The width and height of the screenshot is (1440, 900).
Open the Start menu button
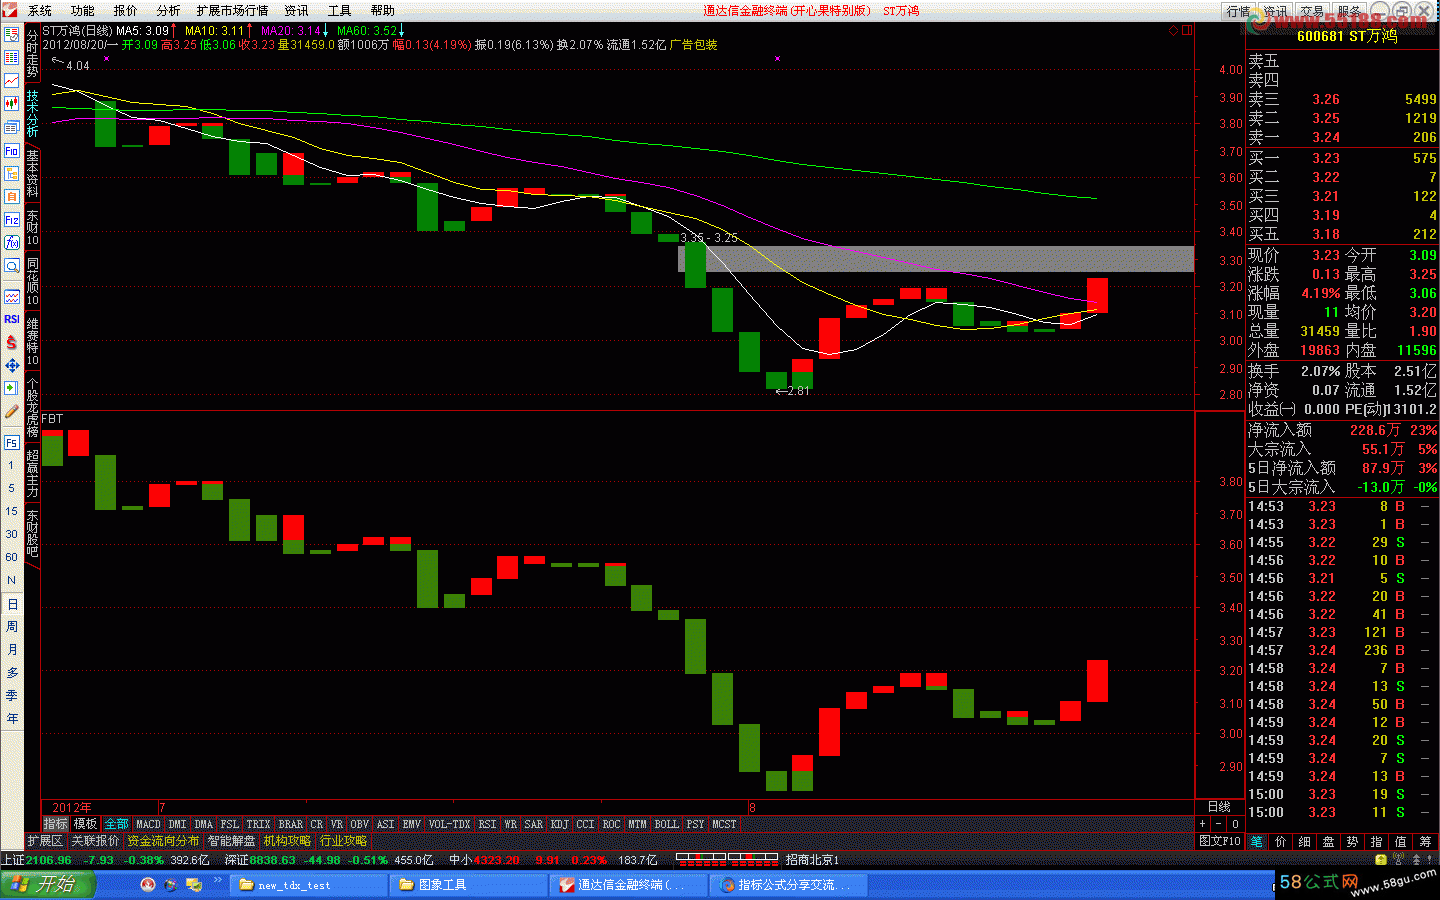[47, 884]
